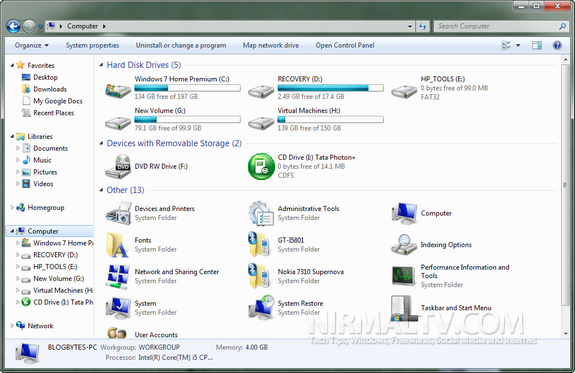This screenshot has height=373, width=575.
Task: Open the System icon
Action: (x=118, y=307)
